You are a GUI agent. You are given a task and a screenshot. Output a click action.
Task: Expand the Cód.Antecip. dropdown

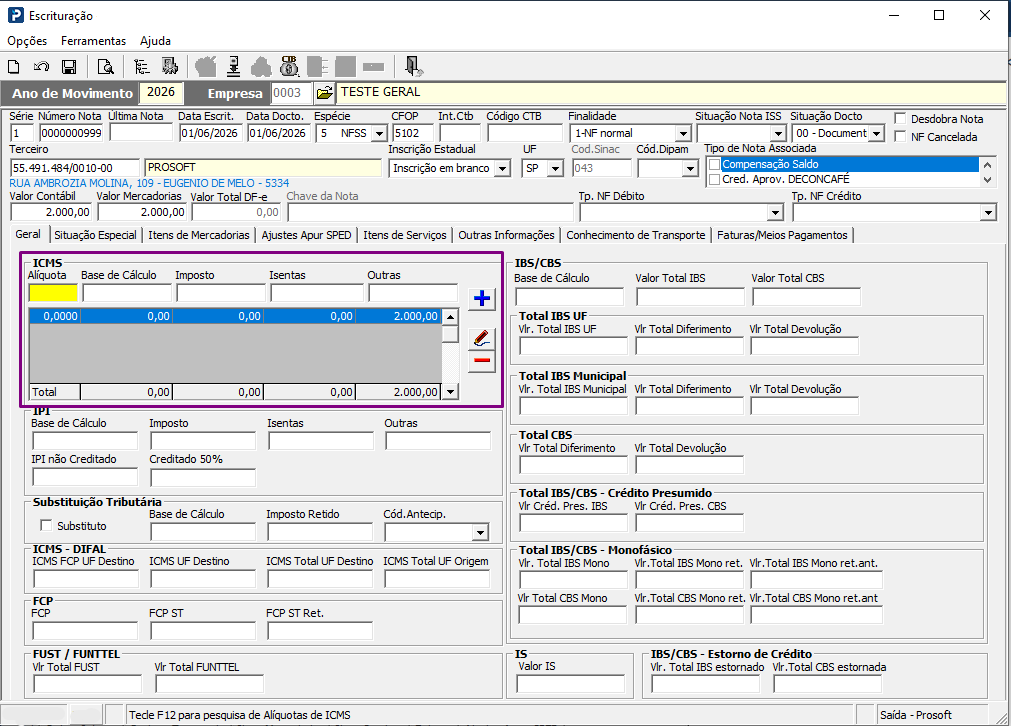tap(480, 533)
